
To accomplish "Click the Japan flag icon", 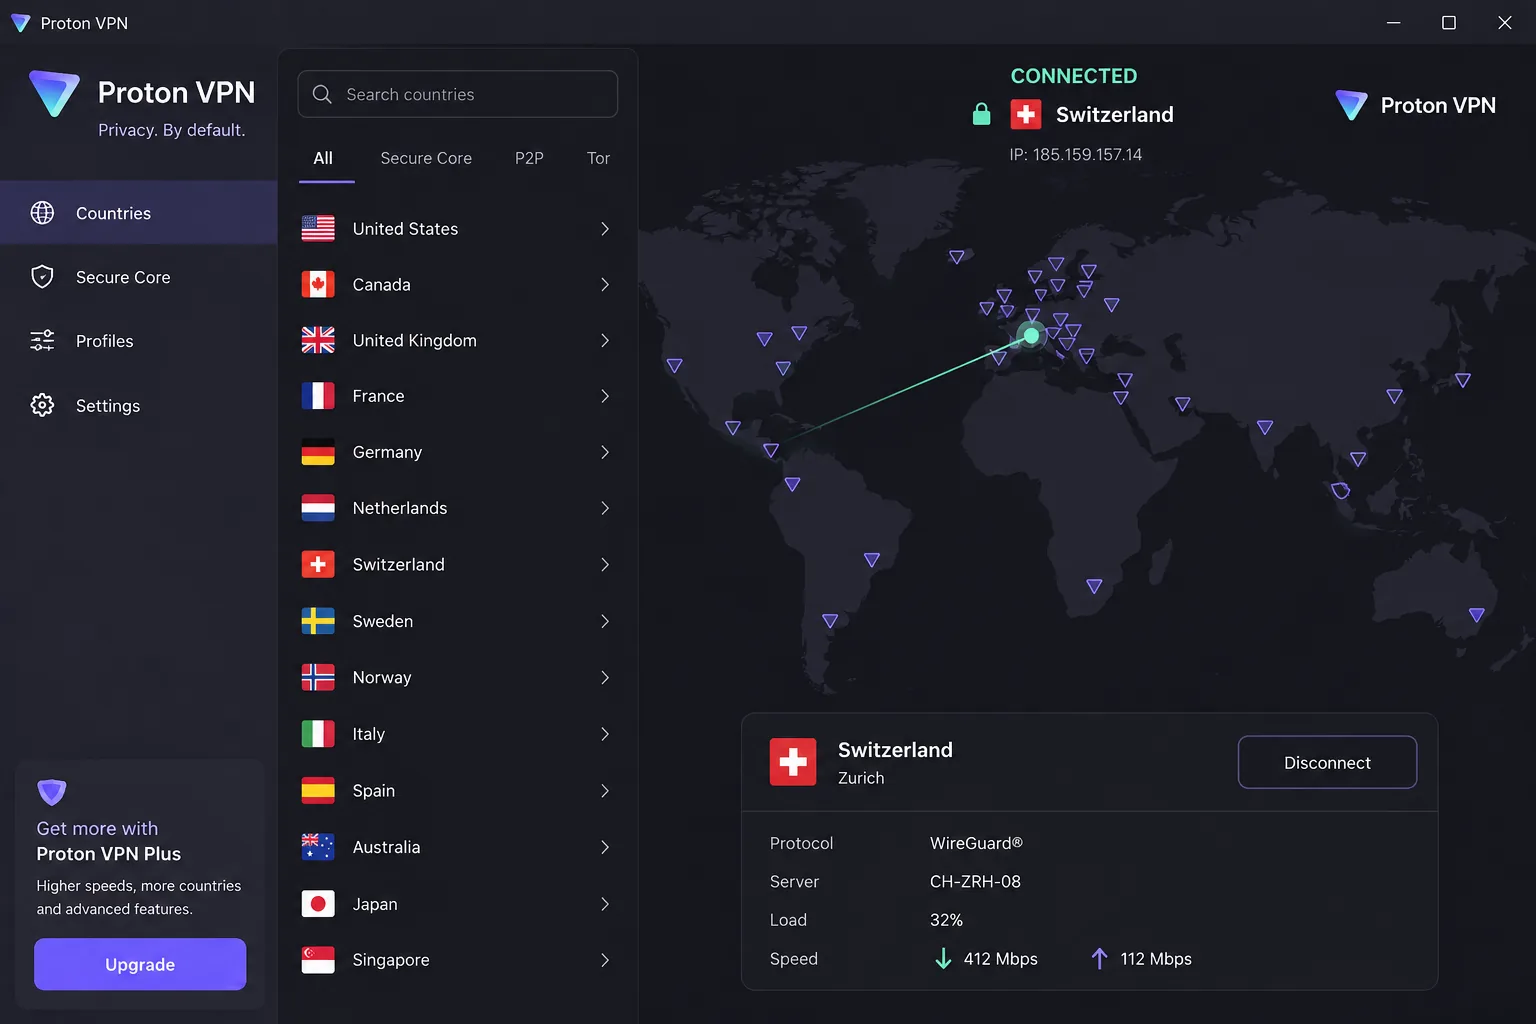I will click(318, 904).
